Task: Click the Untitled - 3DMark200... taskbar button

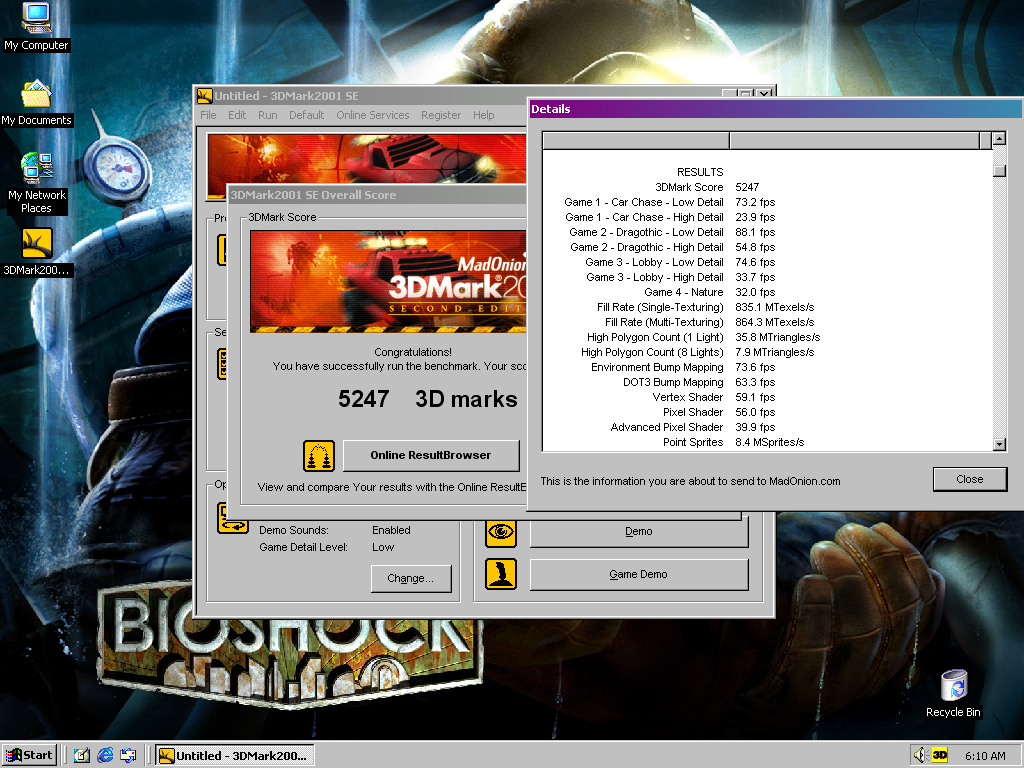Action: [x=236, y=756]
